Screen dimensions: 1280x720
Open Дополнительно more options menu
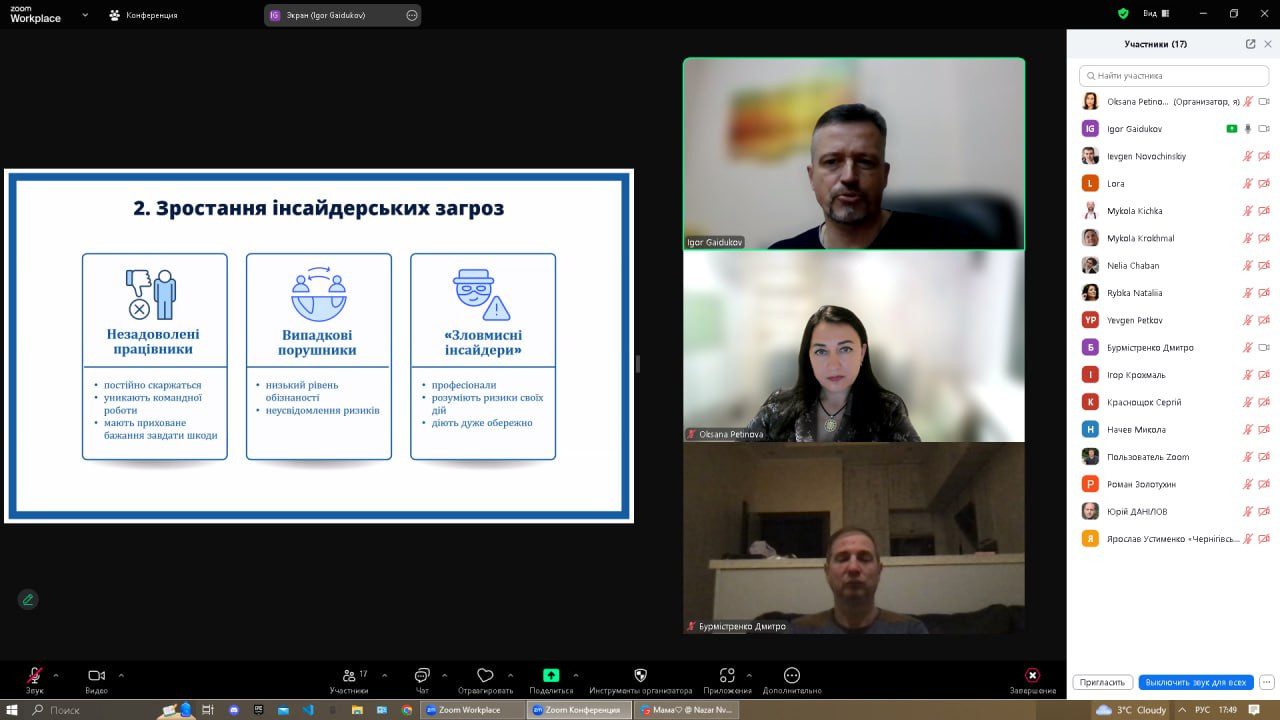click(x=792, y=680)
